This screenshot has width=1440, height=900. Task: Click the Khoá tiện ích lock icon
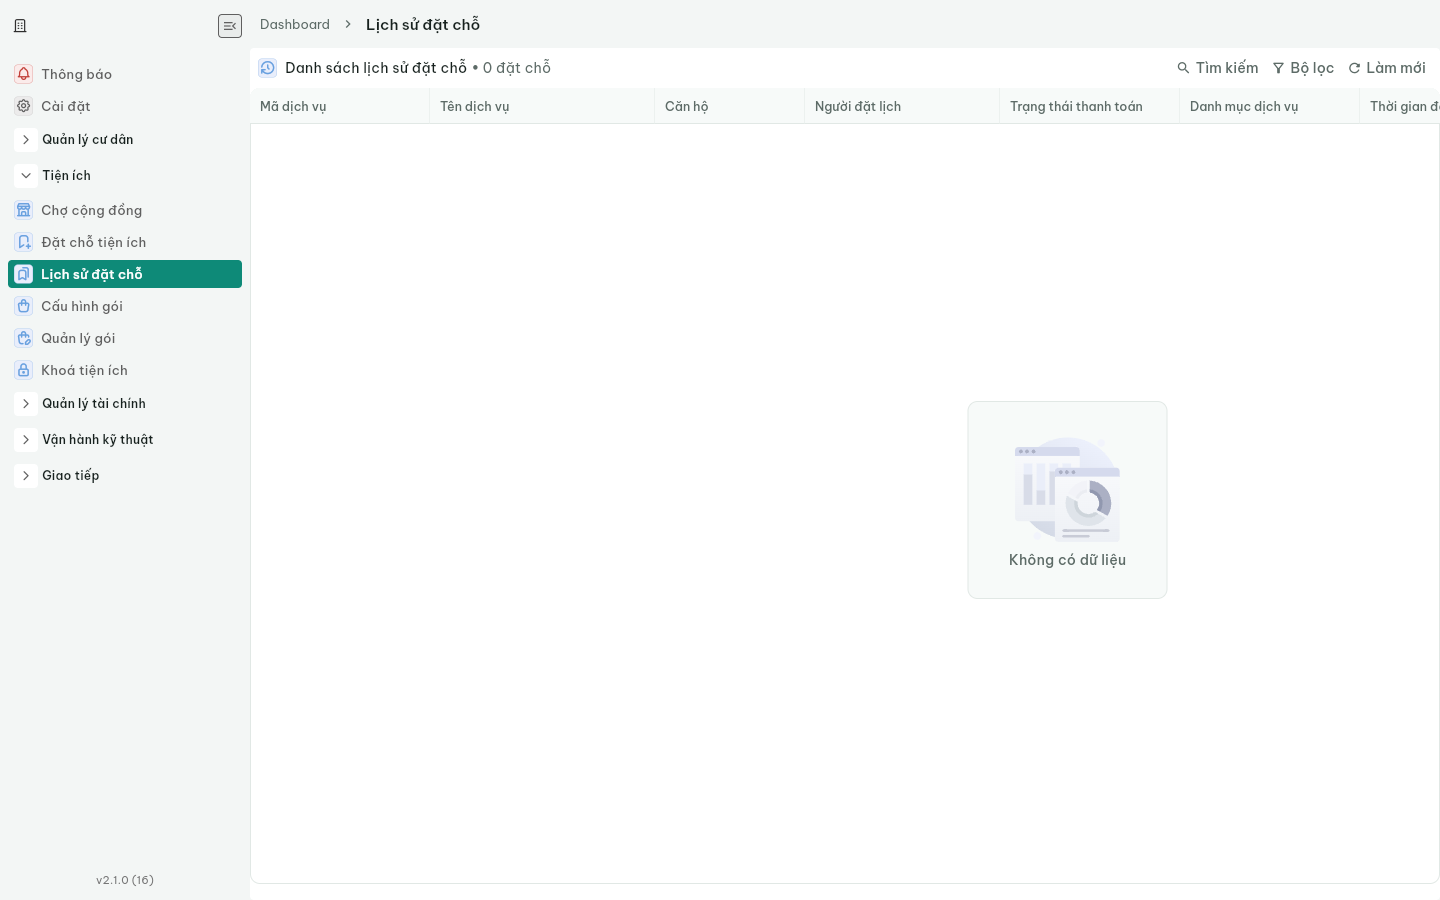(x=24, y=370)
